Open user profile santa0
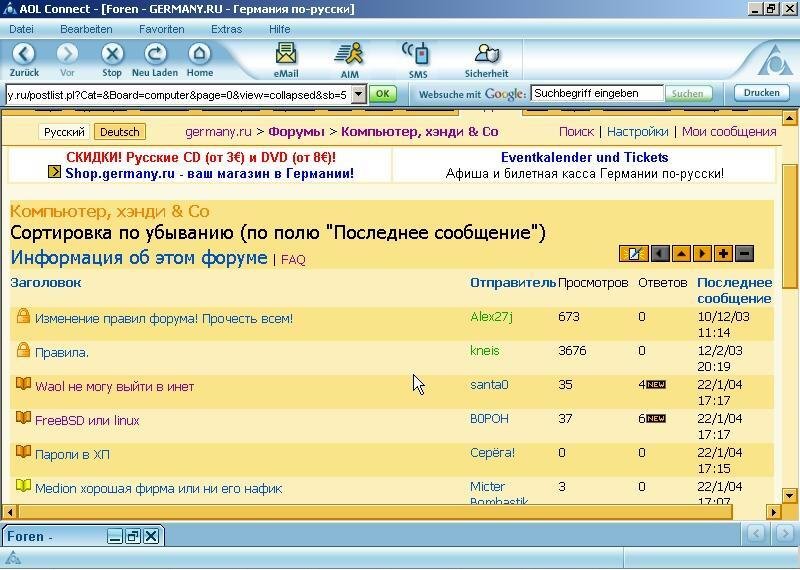This screenshot has width=800, height=570. (x=489, y=385)
